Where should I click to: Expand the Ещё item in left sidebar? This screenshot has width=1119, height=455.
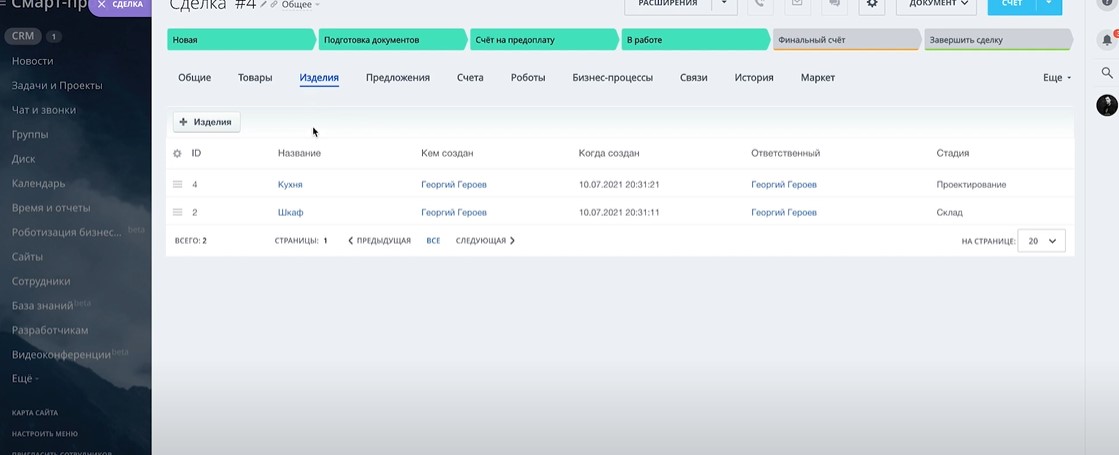(25, 379)
